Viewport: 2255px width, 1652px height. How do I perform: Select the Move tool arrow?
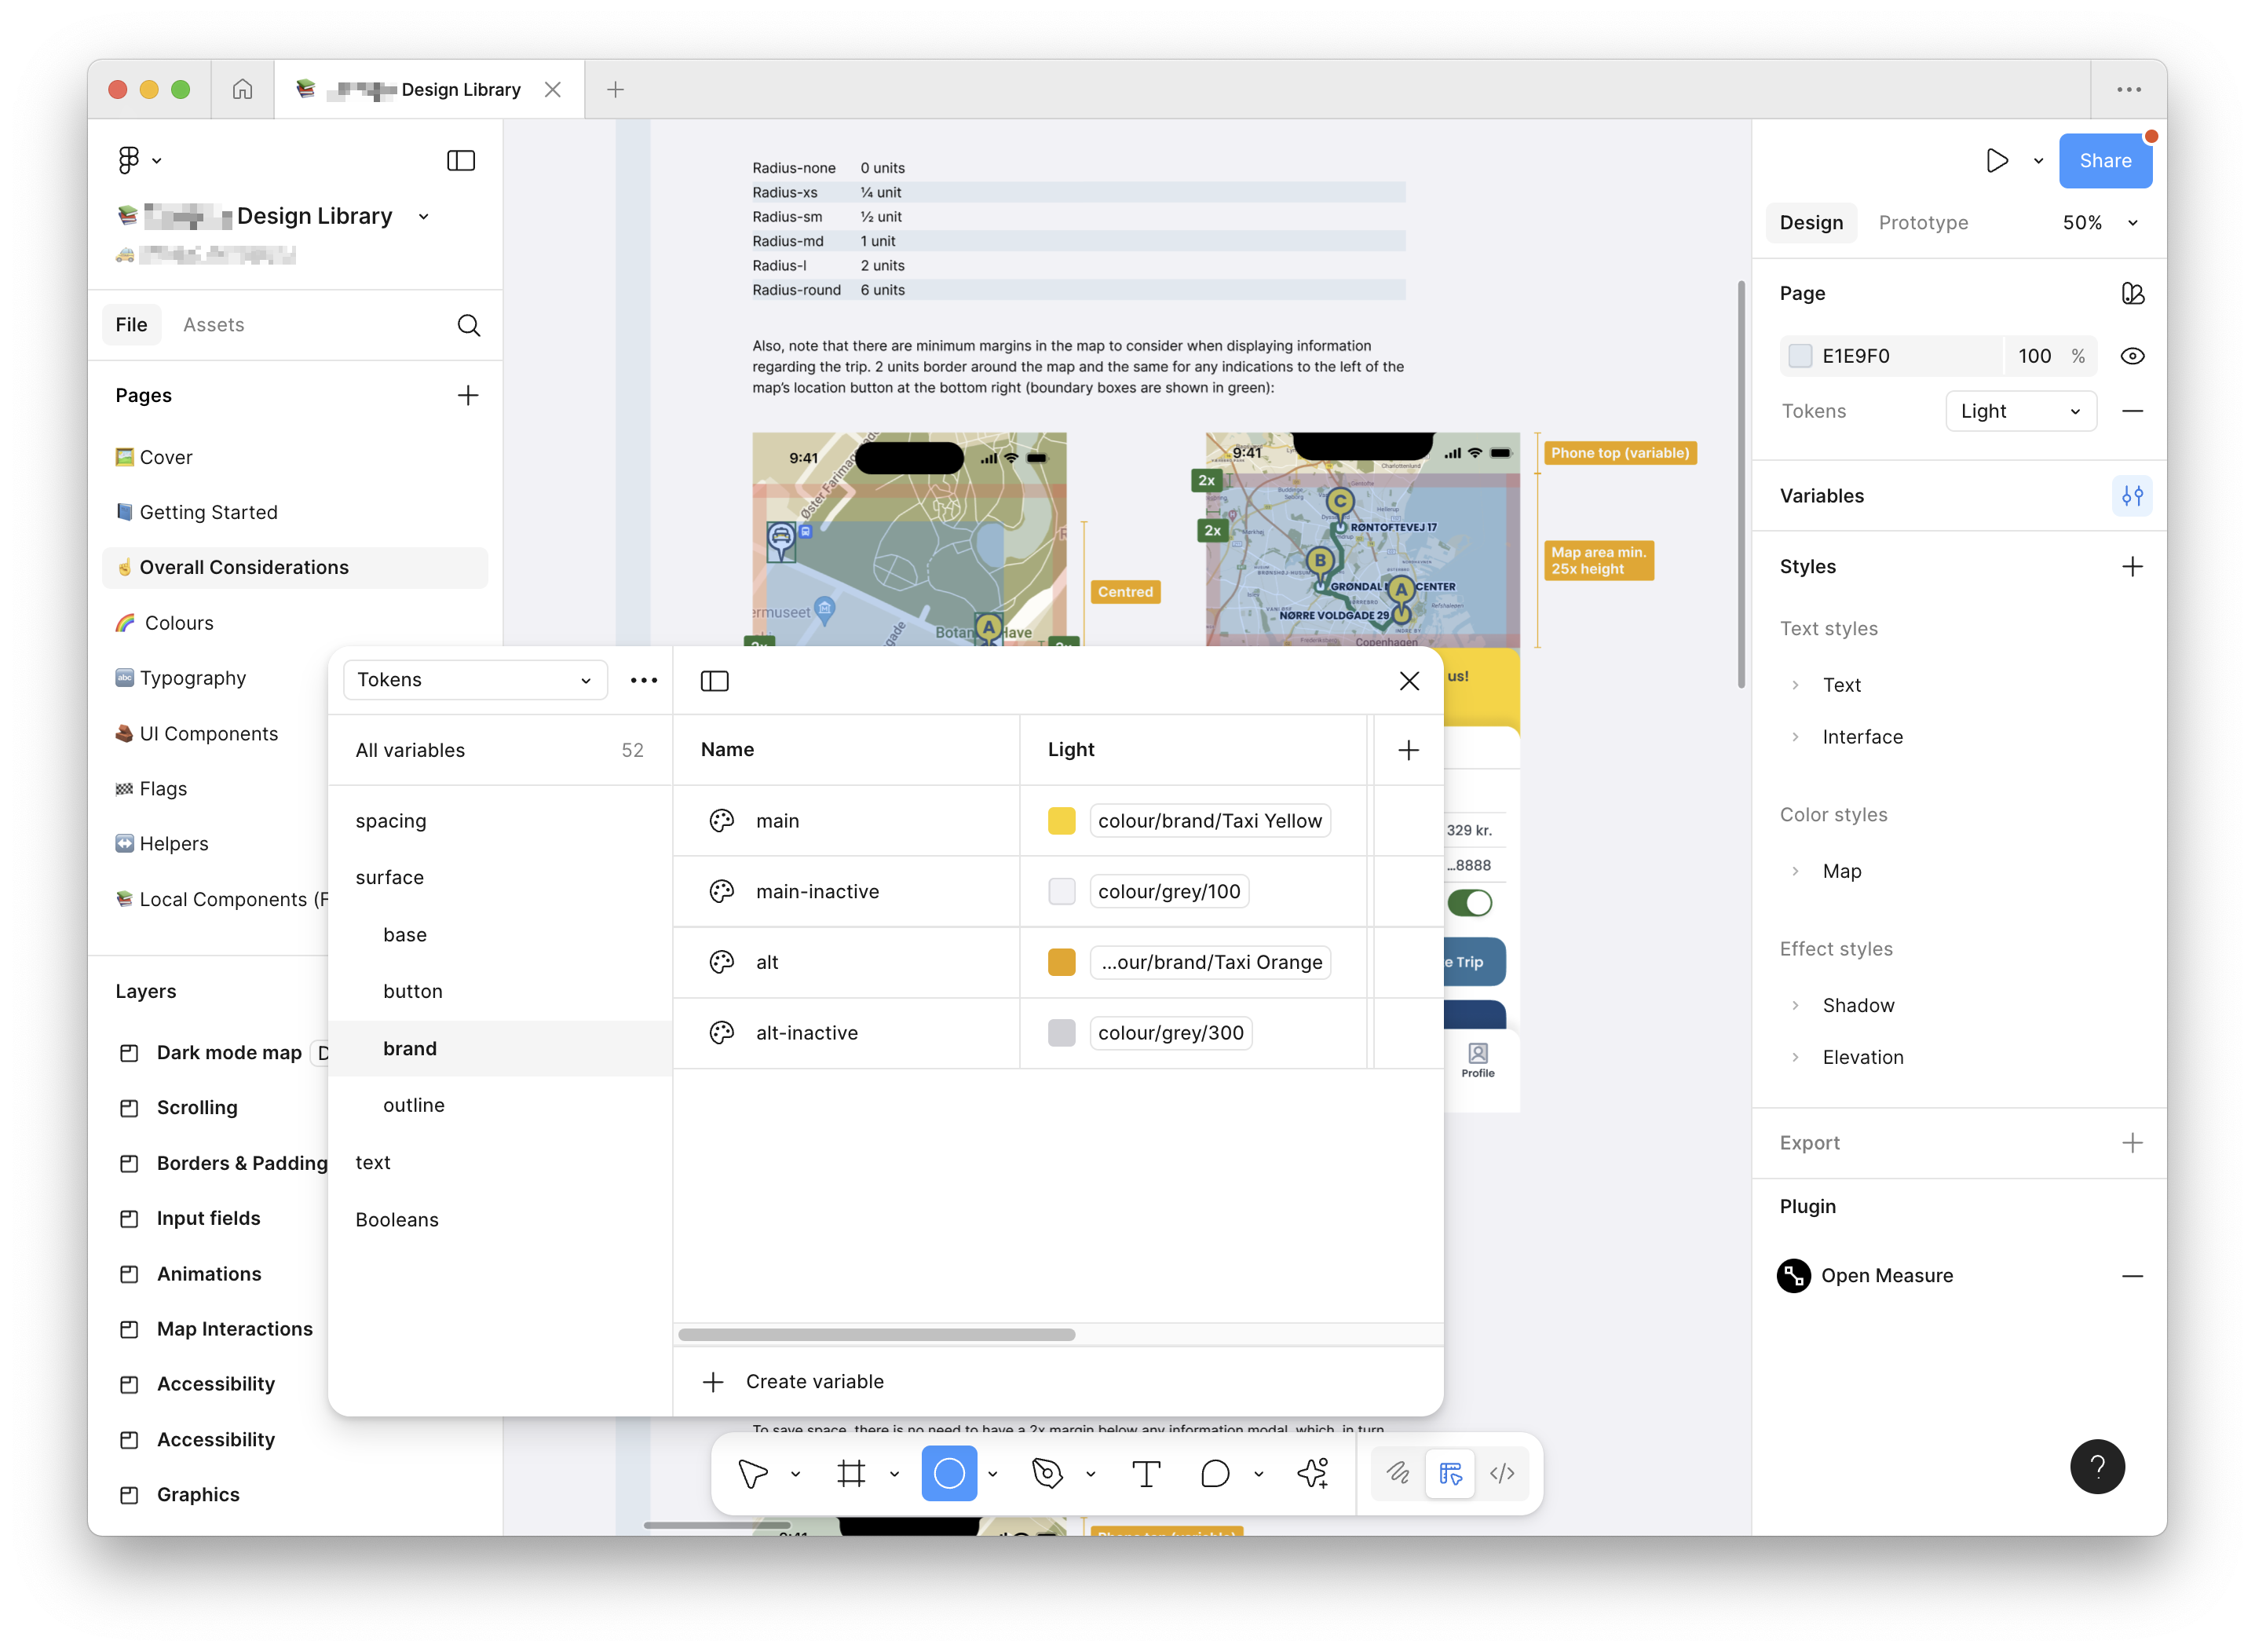(753, 1473)
